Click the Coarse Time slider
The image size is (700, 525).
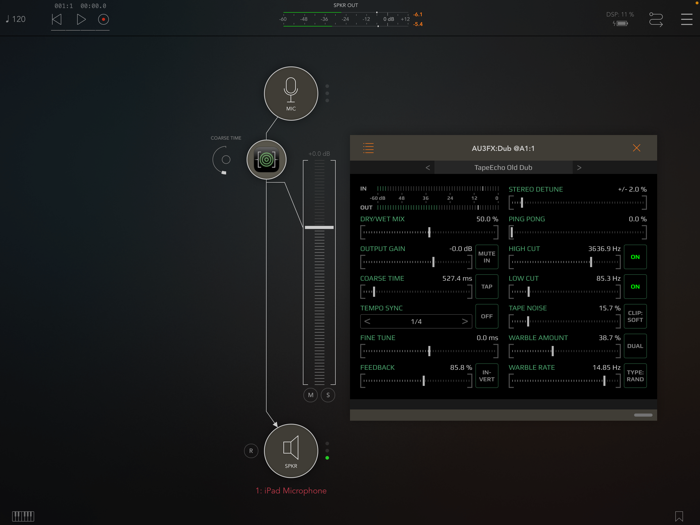pyautogui.click(x=416, y=292)
